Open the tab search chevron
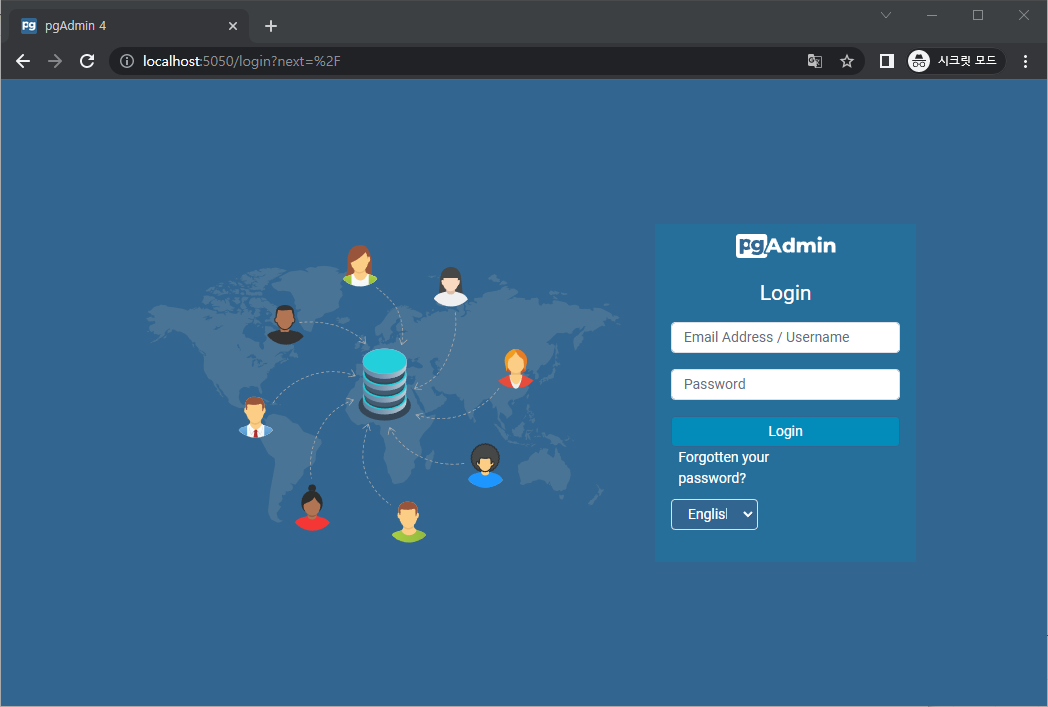Image resolution: width=1048 pixels, height=707 pixels. pyautogui.click(x=886, y=15)
